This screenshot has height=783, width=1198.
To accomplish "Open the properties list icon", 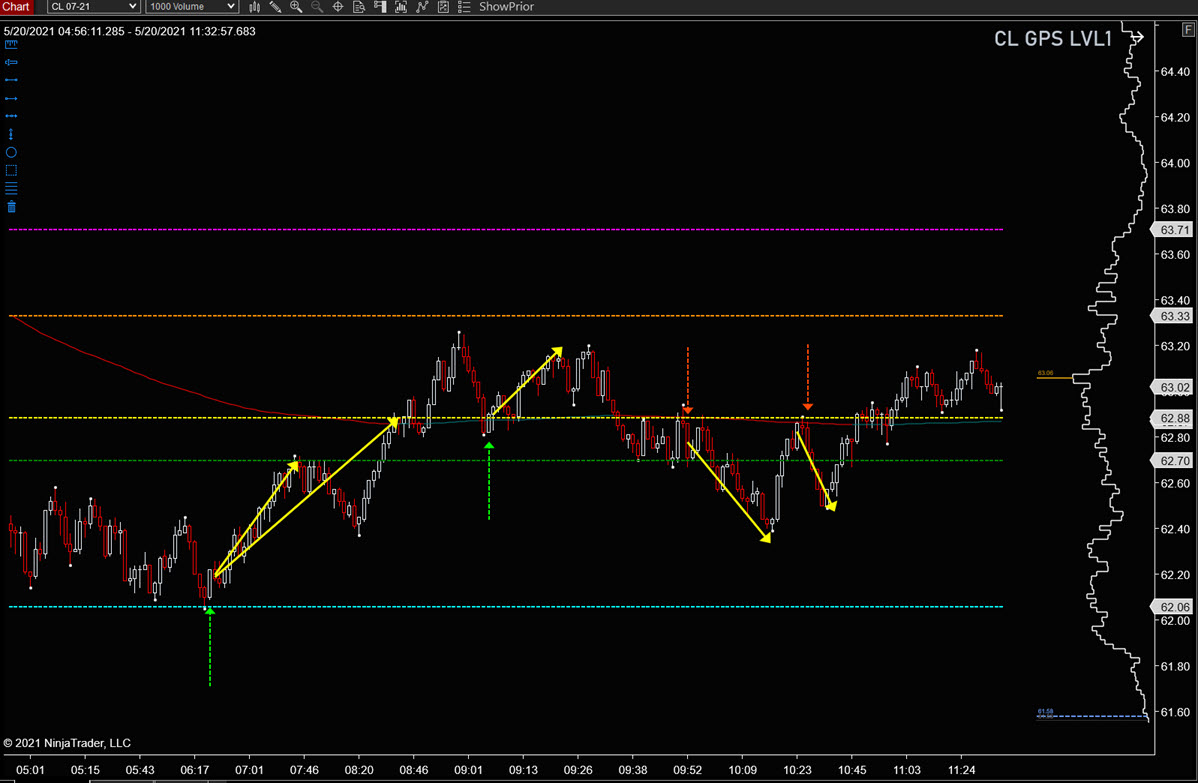I will pyautogui.click(x=464, y=7).
